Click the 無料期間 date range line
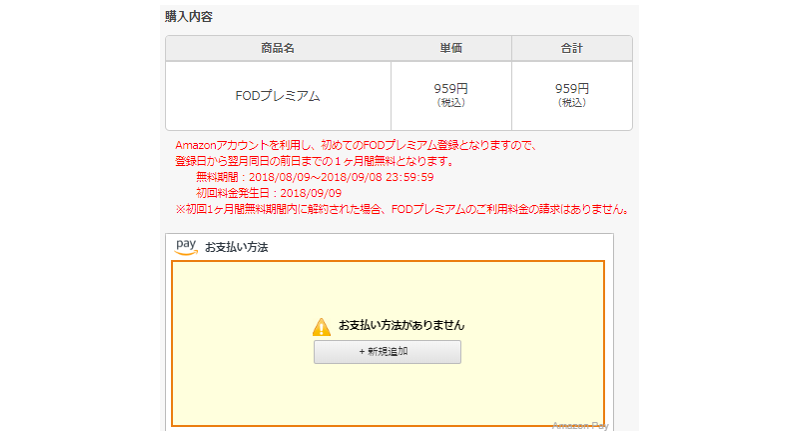Viewport: 800px width, 436px height. point(315,177)
